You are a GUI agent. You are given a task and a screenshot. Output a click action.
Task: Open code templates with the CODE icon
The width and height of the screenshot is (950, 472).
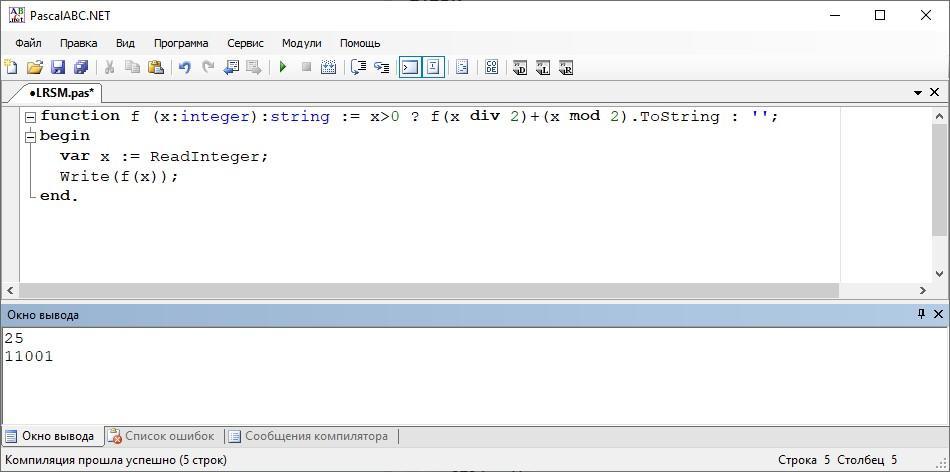491,67
